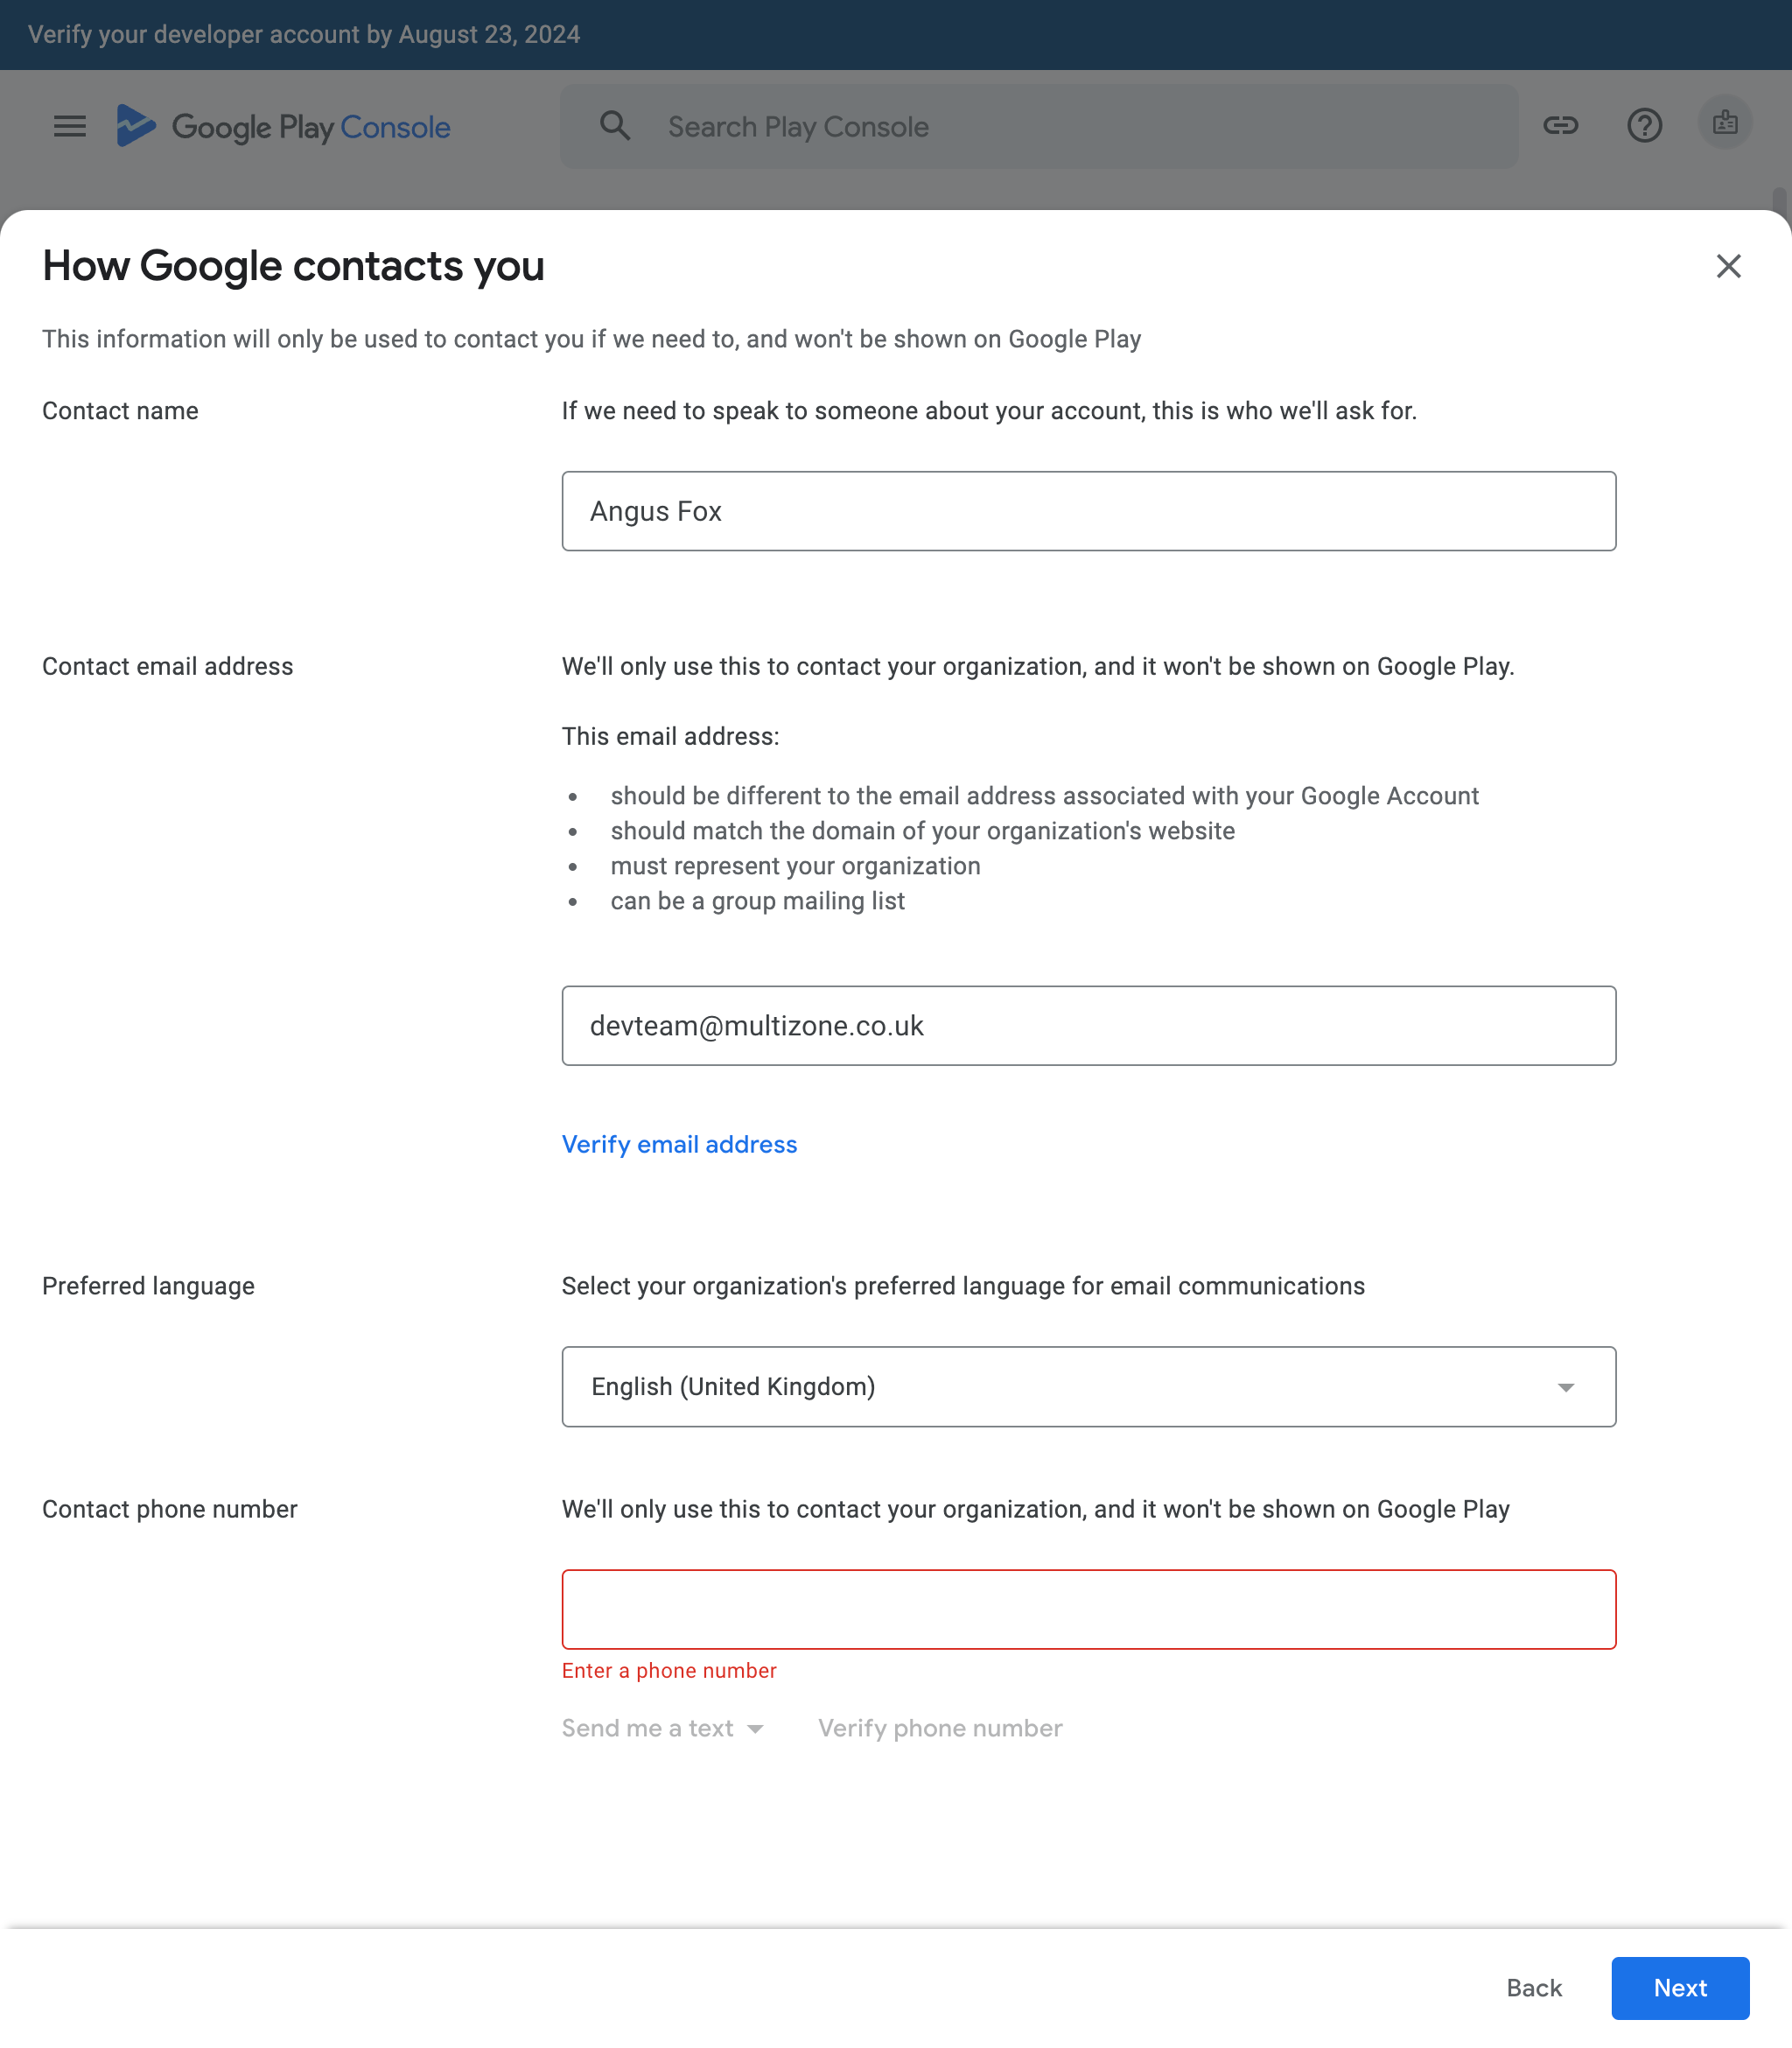Open the developer account badge icon

click(x=1725, y=124)
